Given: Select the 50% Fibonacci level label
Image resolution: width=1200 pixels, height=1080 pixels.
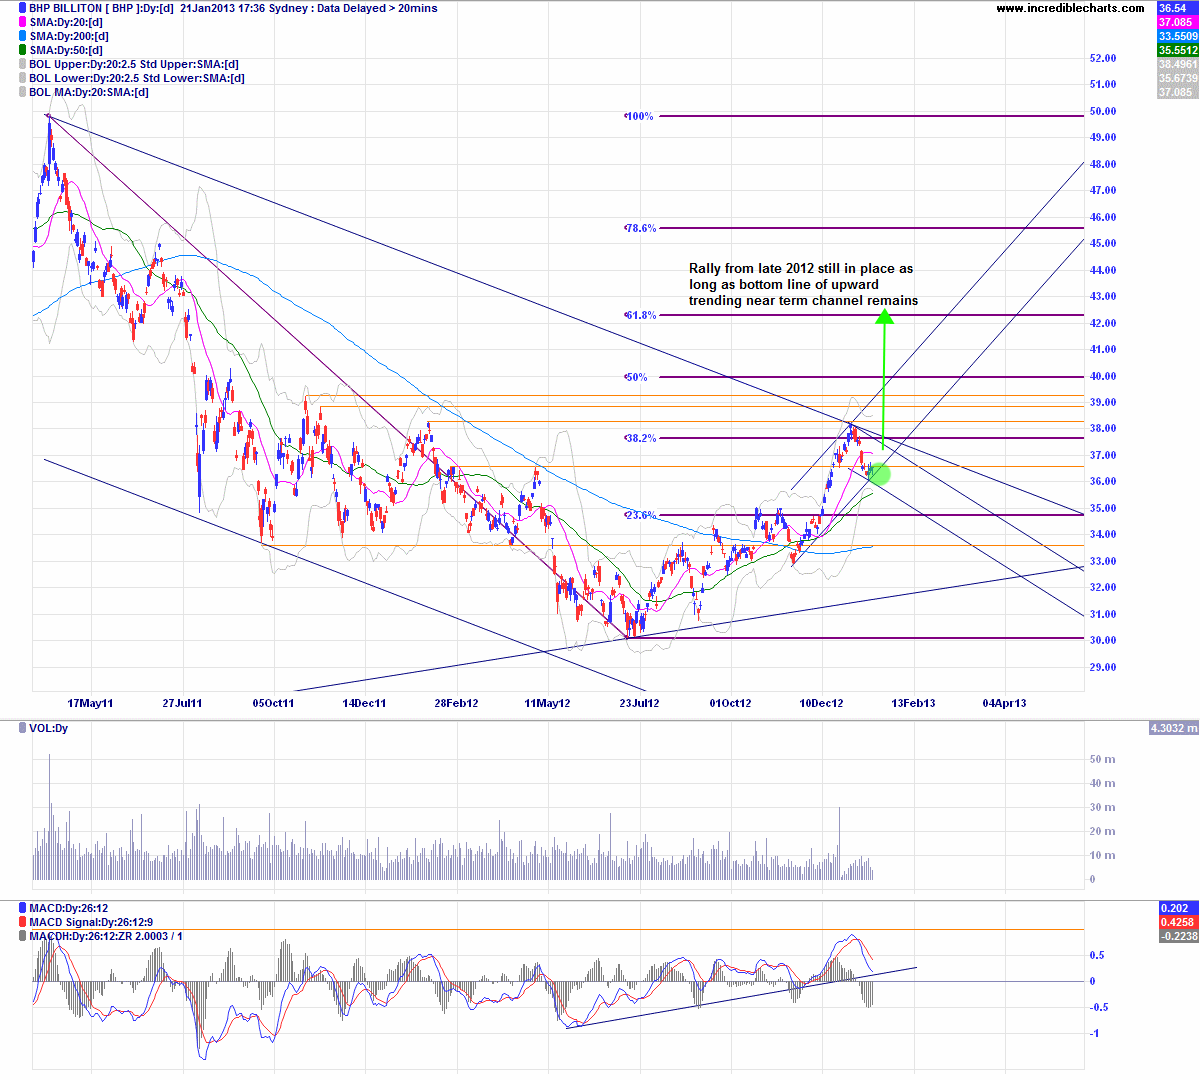Looking at the screenshot, I should point(636,377).
